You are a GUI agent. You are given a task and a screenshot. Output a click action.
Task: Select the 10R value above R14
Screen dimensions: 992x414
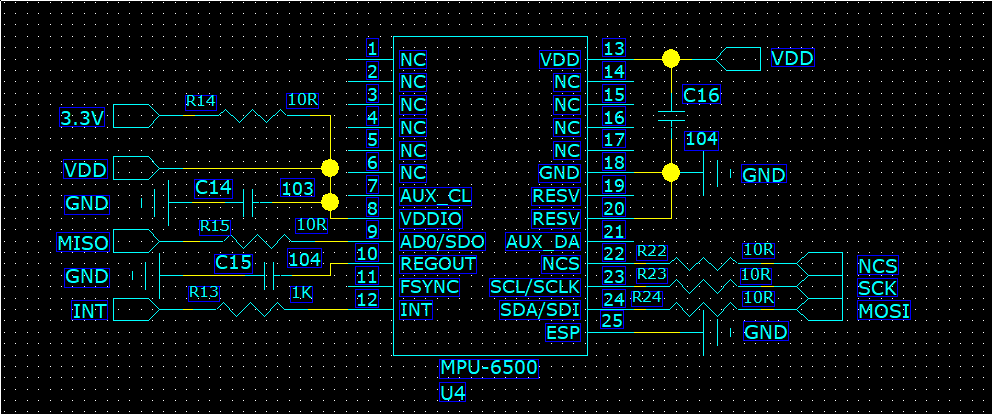click(302, 101)
